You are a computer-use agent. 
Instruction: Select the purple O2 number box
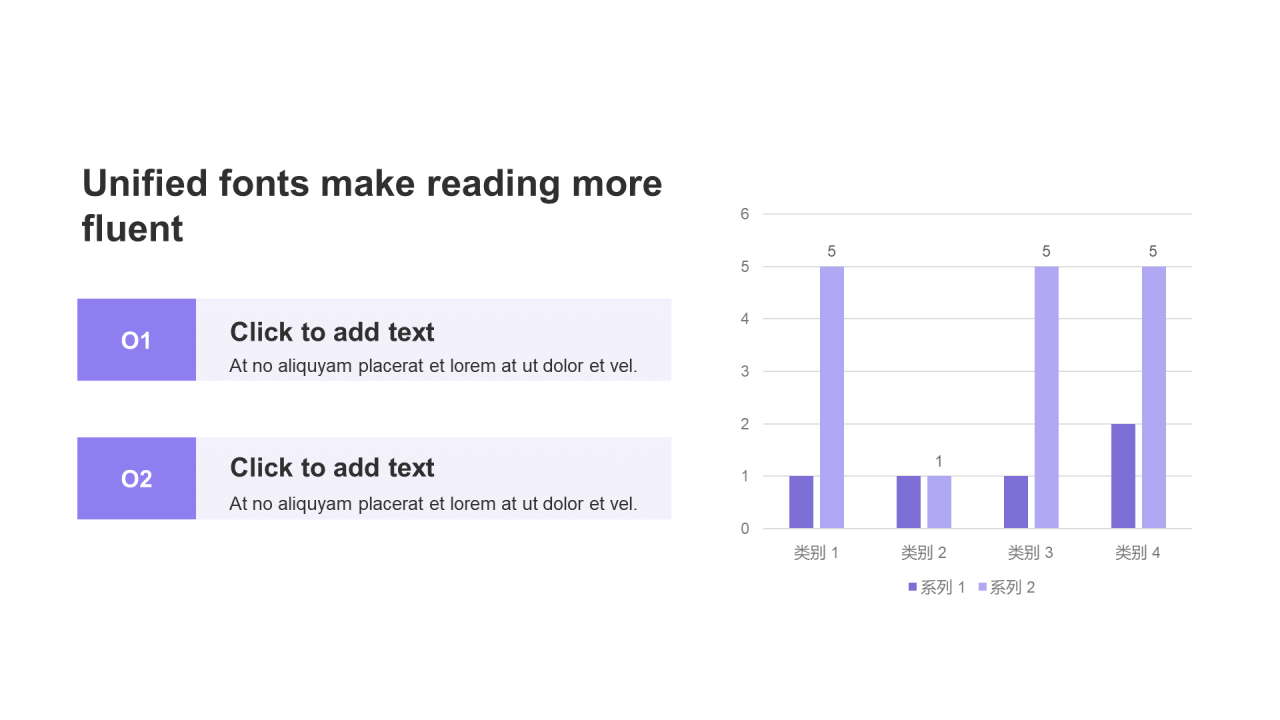point(136,478)
